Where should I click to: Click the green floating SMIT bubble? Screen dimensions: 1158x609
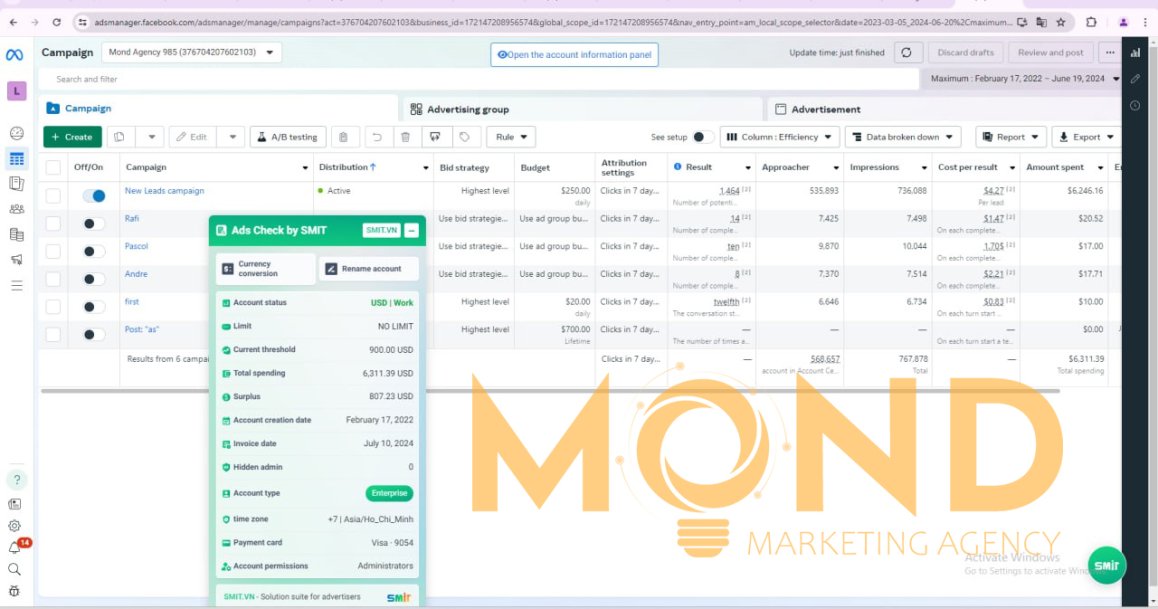pos(1106,565)
